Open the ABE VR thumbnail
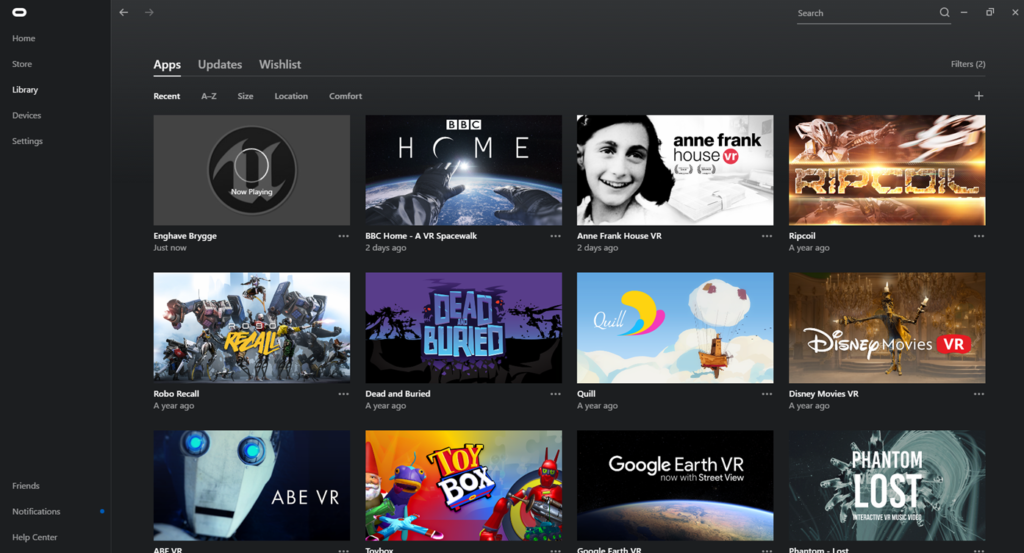1024x553 pixels. [251, 485]
